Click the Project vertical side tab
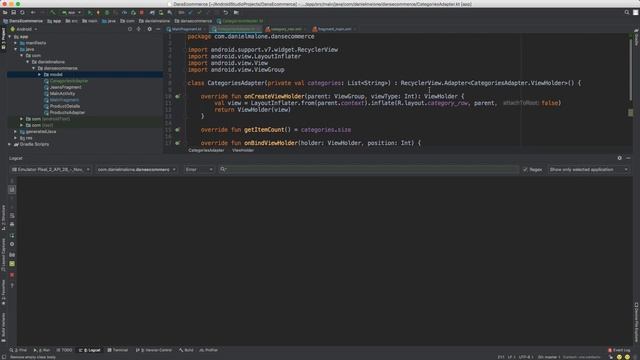 3,39
